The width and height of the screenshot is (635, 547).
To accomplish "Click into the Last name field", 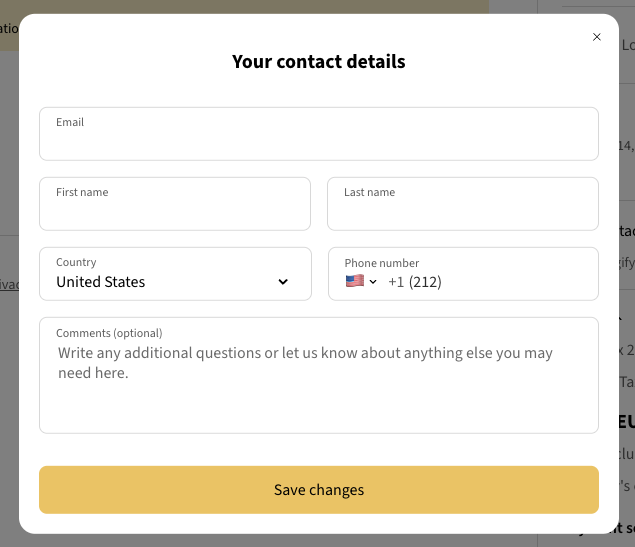I will click(x=462, y=211).
